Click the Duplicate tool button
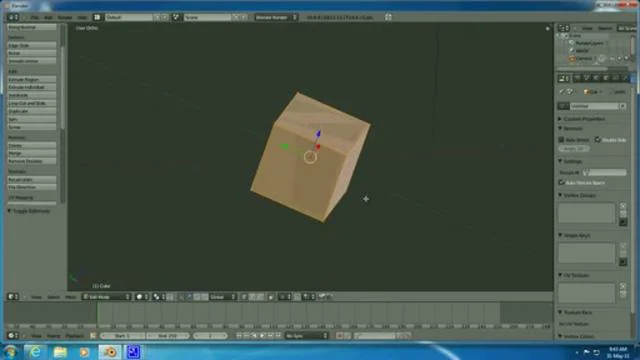Screen dimensions: 640x360 pyautogui.click(x=32, y=111)
